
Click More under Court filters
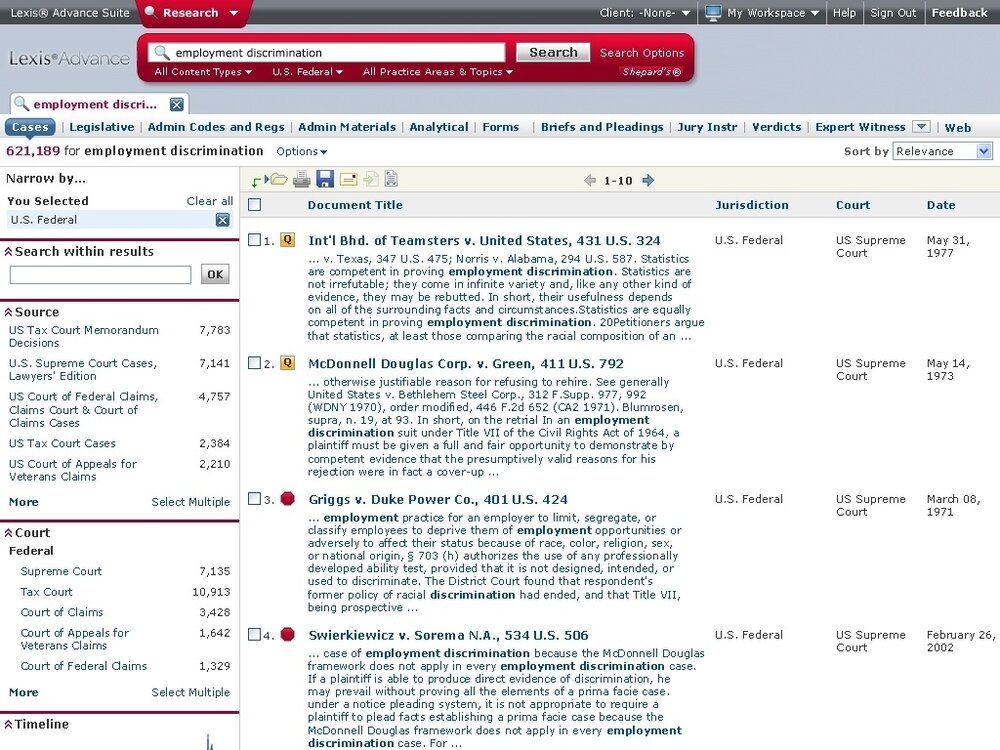[24, 693]
